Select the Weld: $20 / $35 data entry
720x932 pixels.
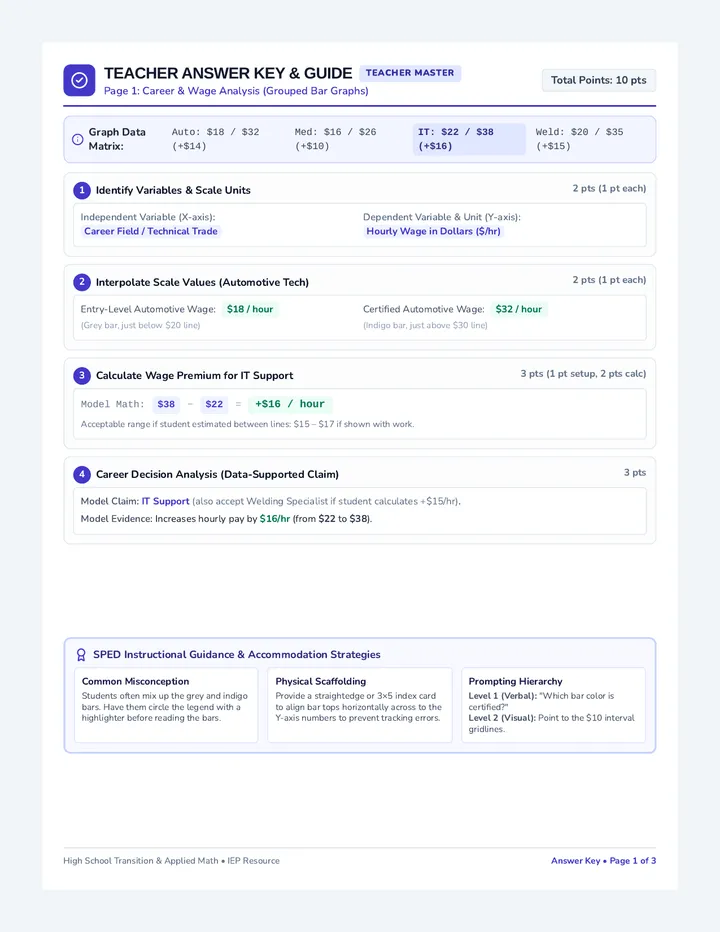tap(580, 139)
